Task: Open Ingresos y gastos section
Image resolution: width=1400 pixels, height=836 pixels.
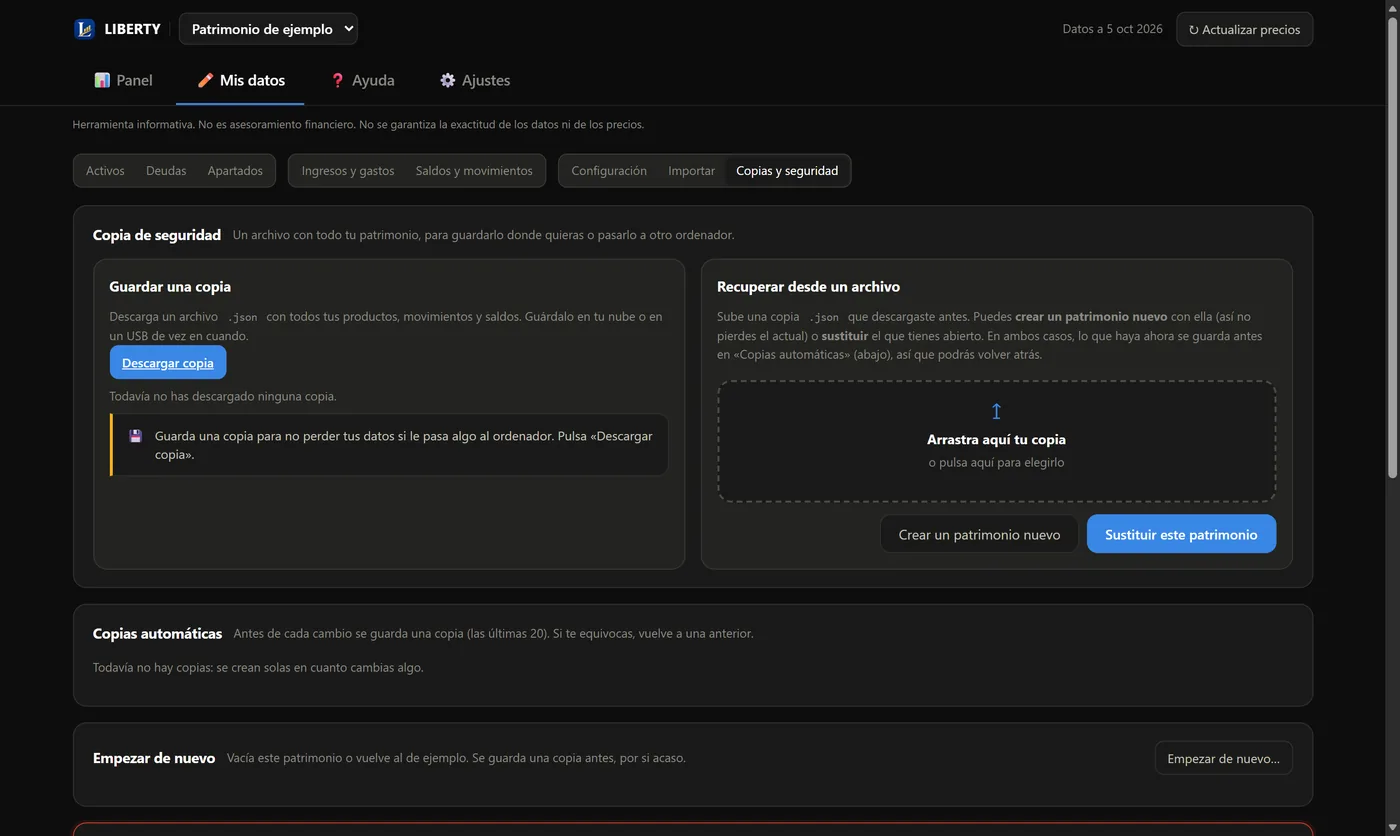Action: coord(348,170)
